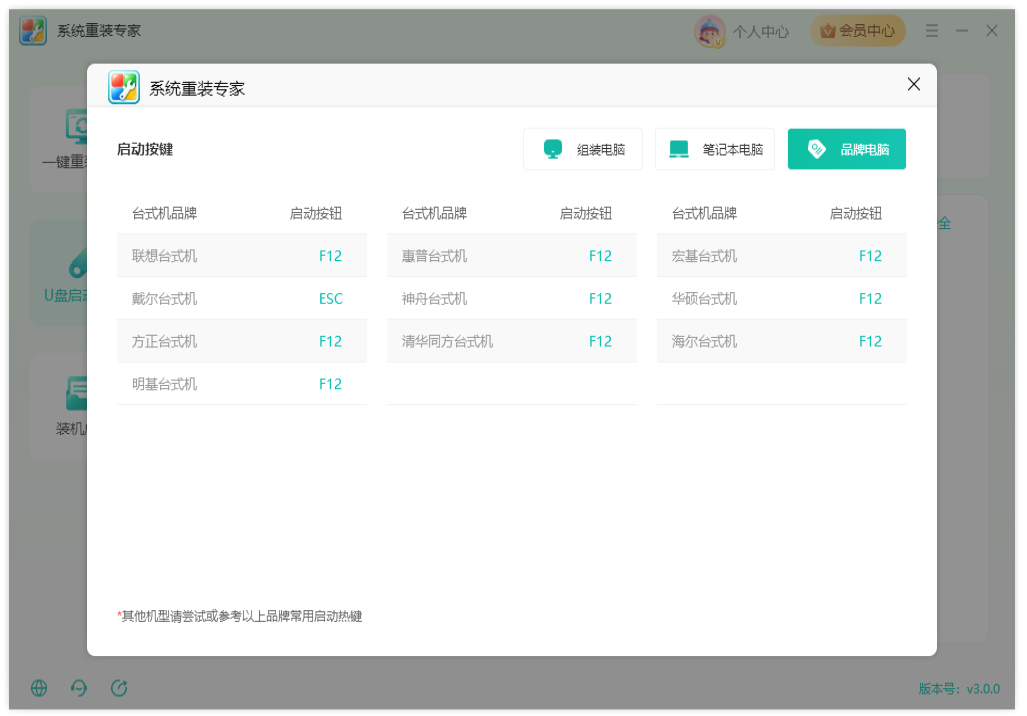Image resolution: width=1027 pixels, height=716 pixels.
Task: Select the 宏基台式机 row
Action: point(782,255)
